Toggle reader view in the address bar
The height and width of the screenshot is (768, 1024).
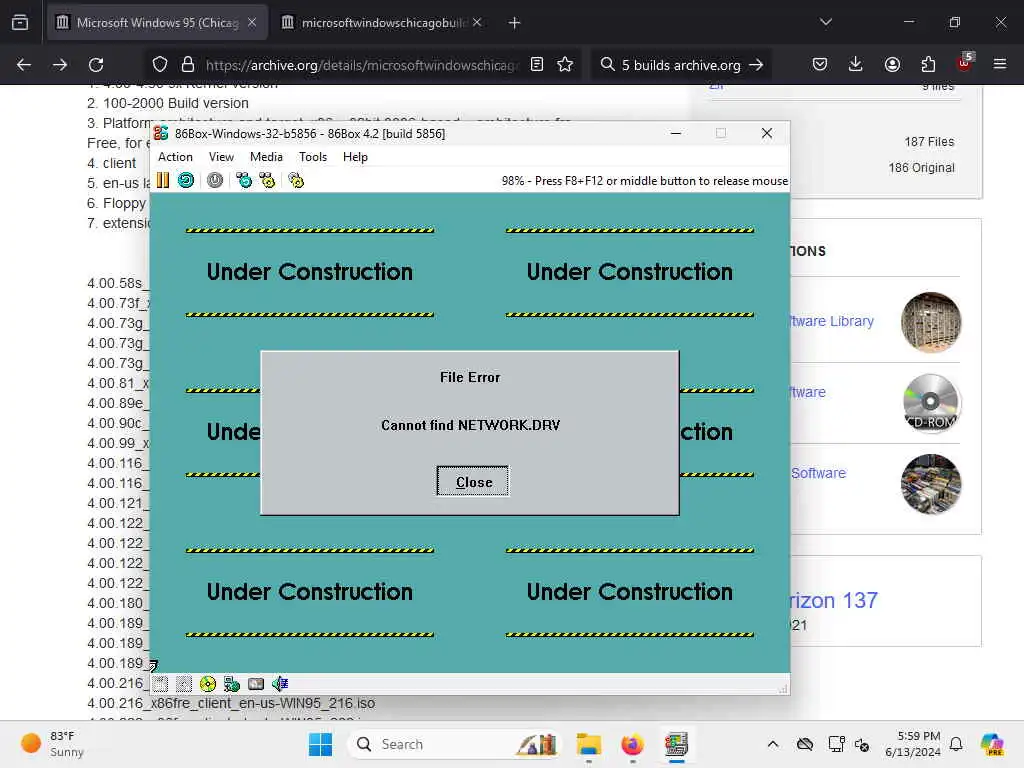click(537, 65)
